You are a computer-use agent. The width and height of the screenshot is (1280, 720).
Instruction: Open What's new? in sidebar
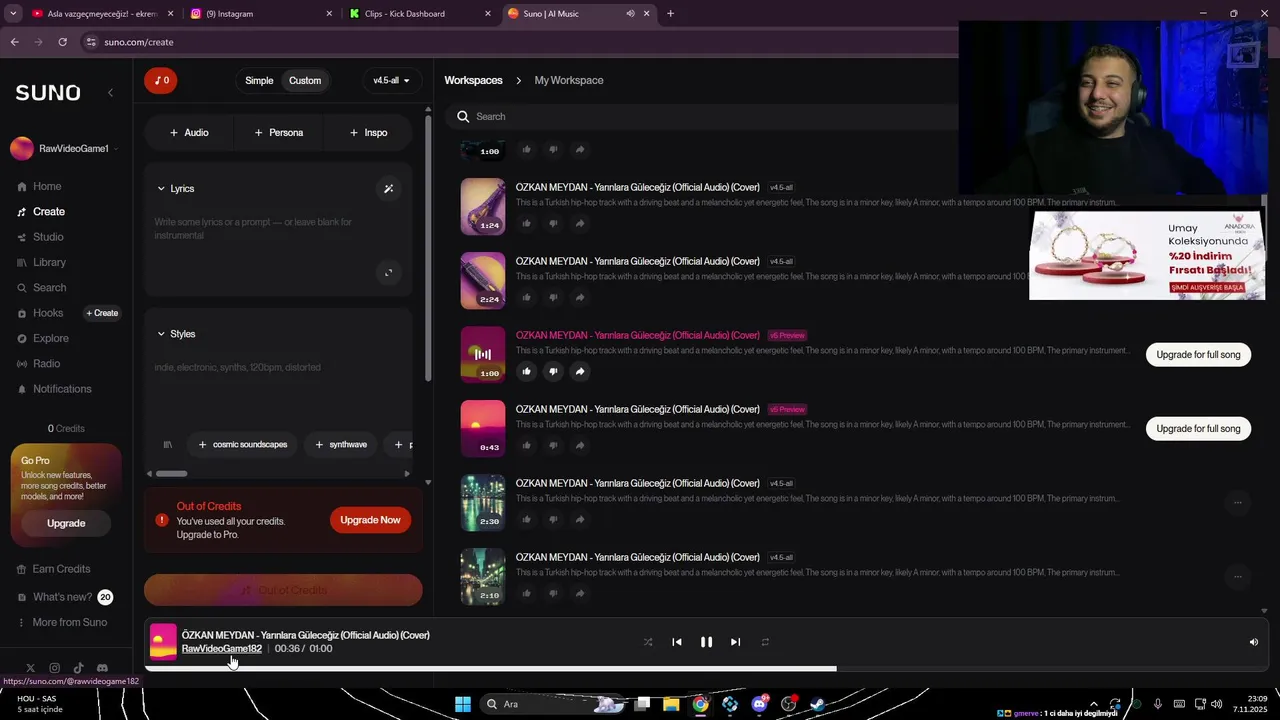point(63,597)
